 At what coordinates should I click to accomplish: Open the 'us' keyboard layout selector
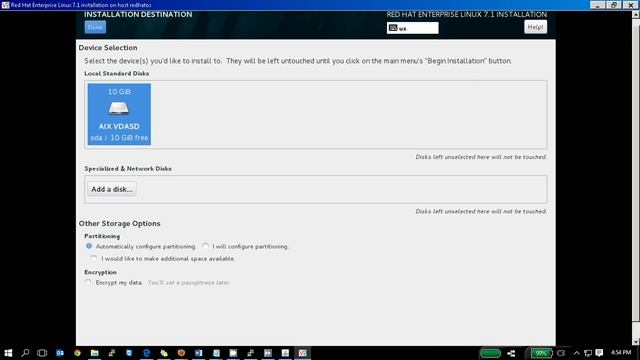(x=413, y=28)
